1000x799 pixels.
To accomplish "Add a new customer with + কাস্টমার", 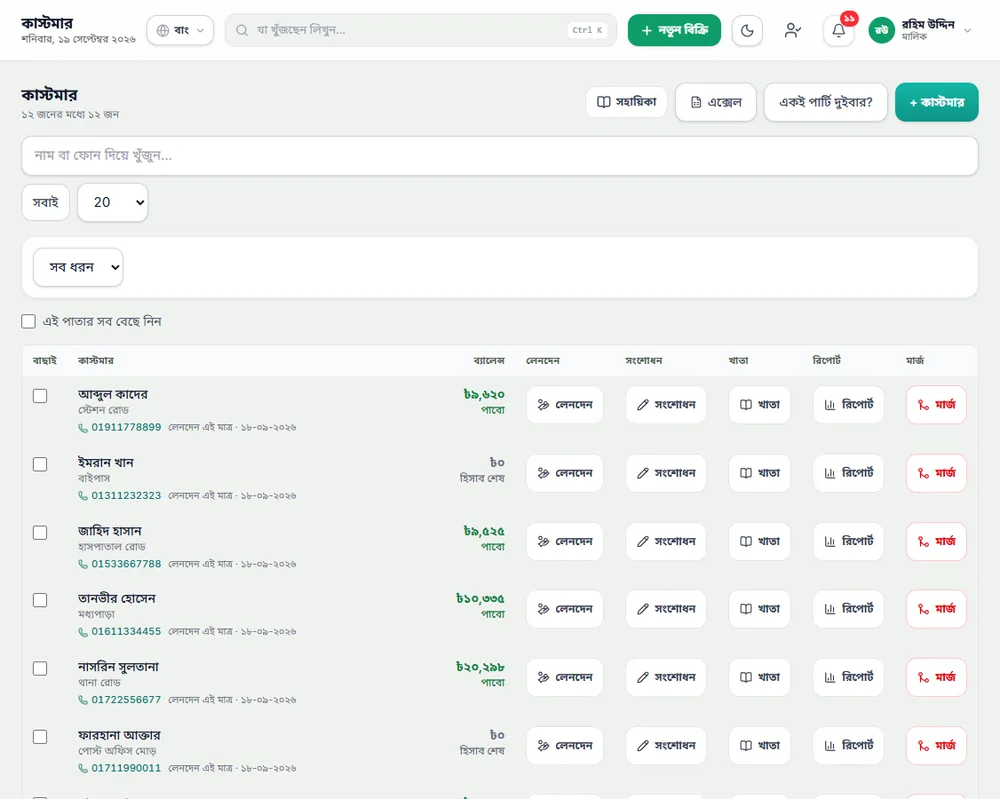I will coord(937,102).
